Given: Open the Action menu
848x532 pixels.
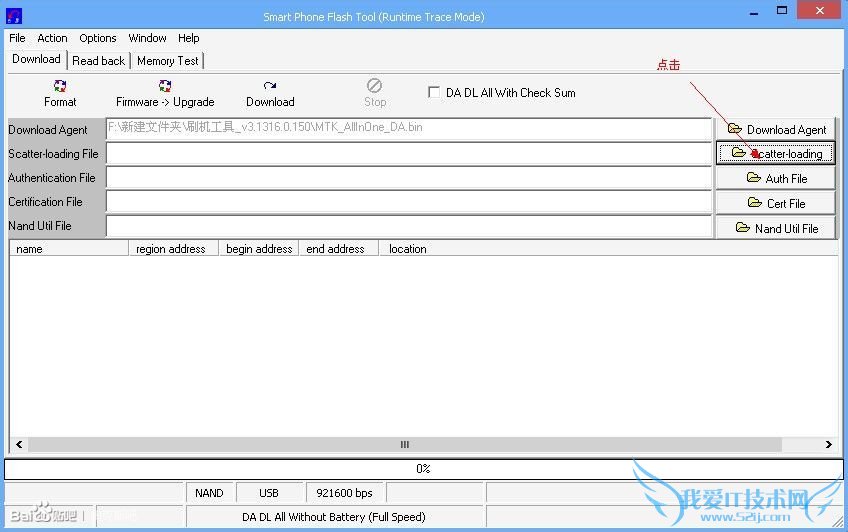Looking at the screenshot, I should 53,38.
